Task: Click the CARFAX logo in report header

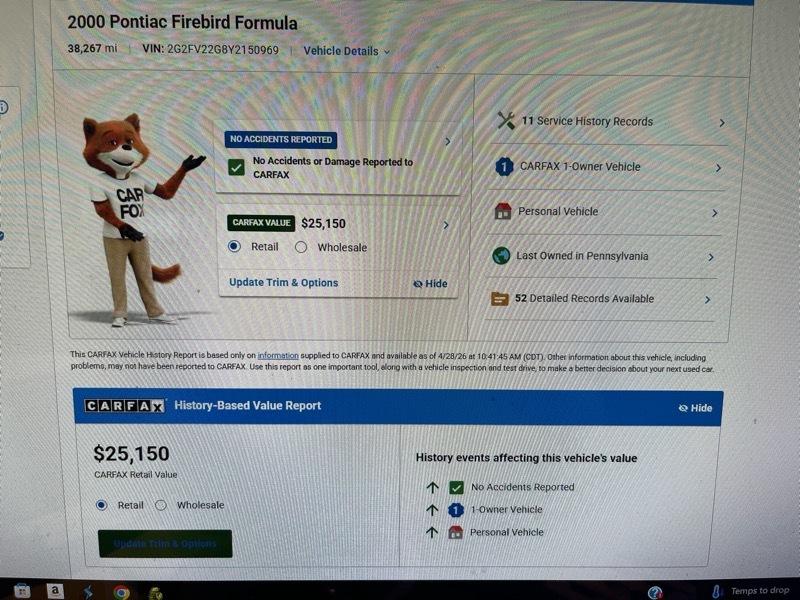Action: tap(124, 406)
